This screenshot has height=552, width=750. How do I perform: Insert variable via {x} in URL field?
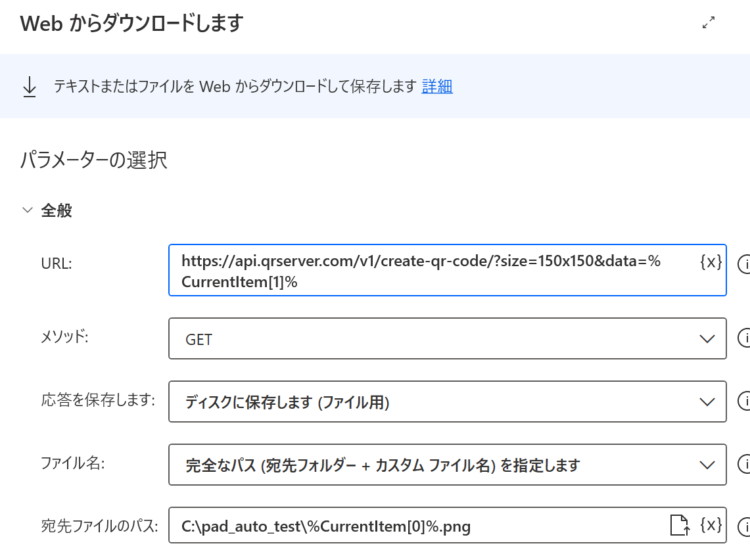(x=711, y=262)
